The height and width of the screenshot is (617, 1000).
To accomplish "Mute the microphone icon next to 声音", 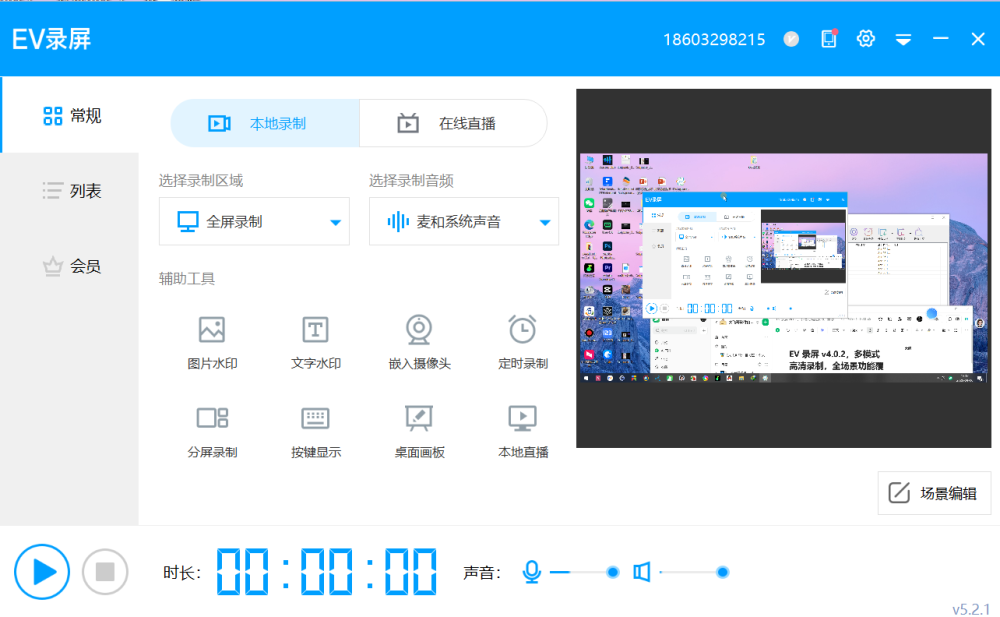I will pos(531,572).
